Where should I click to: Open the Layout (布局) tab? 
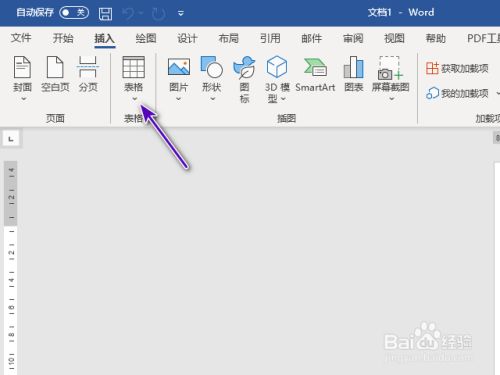point(229,38)
